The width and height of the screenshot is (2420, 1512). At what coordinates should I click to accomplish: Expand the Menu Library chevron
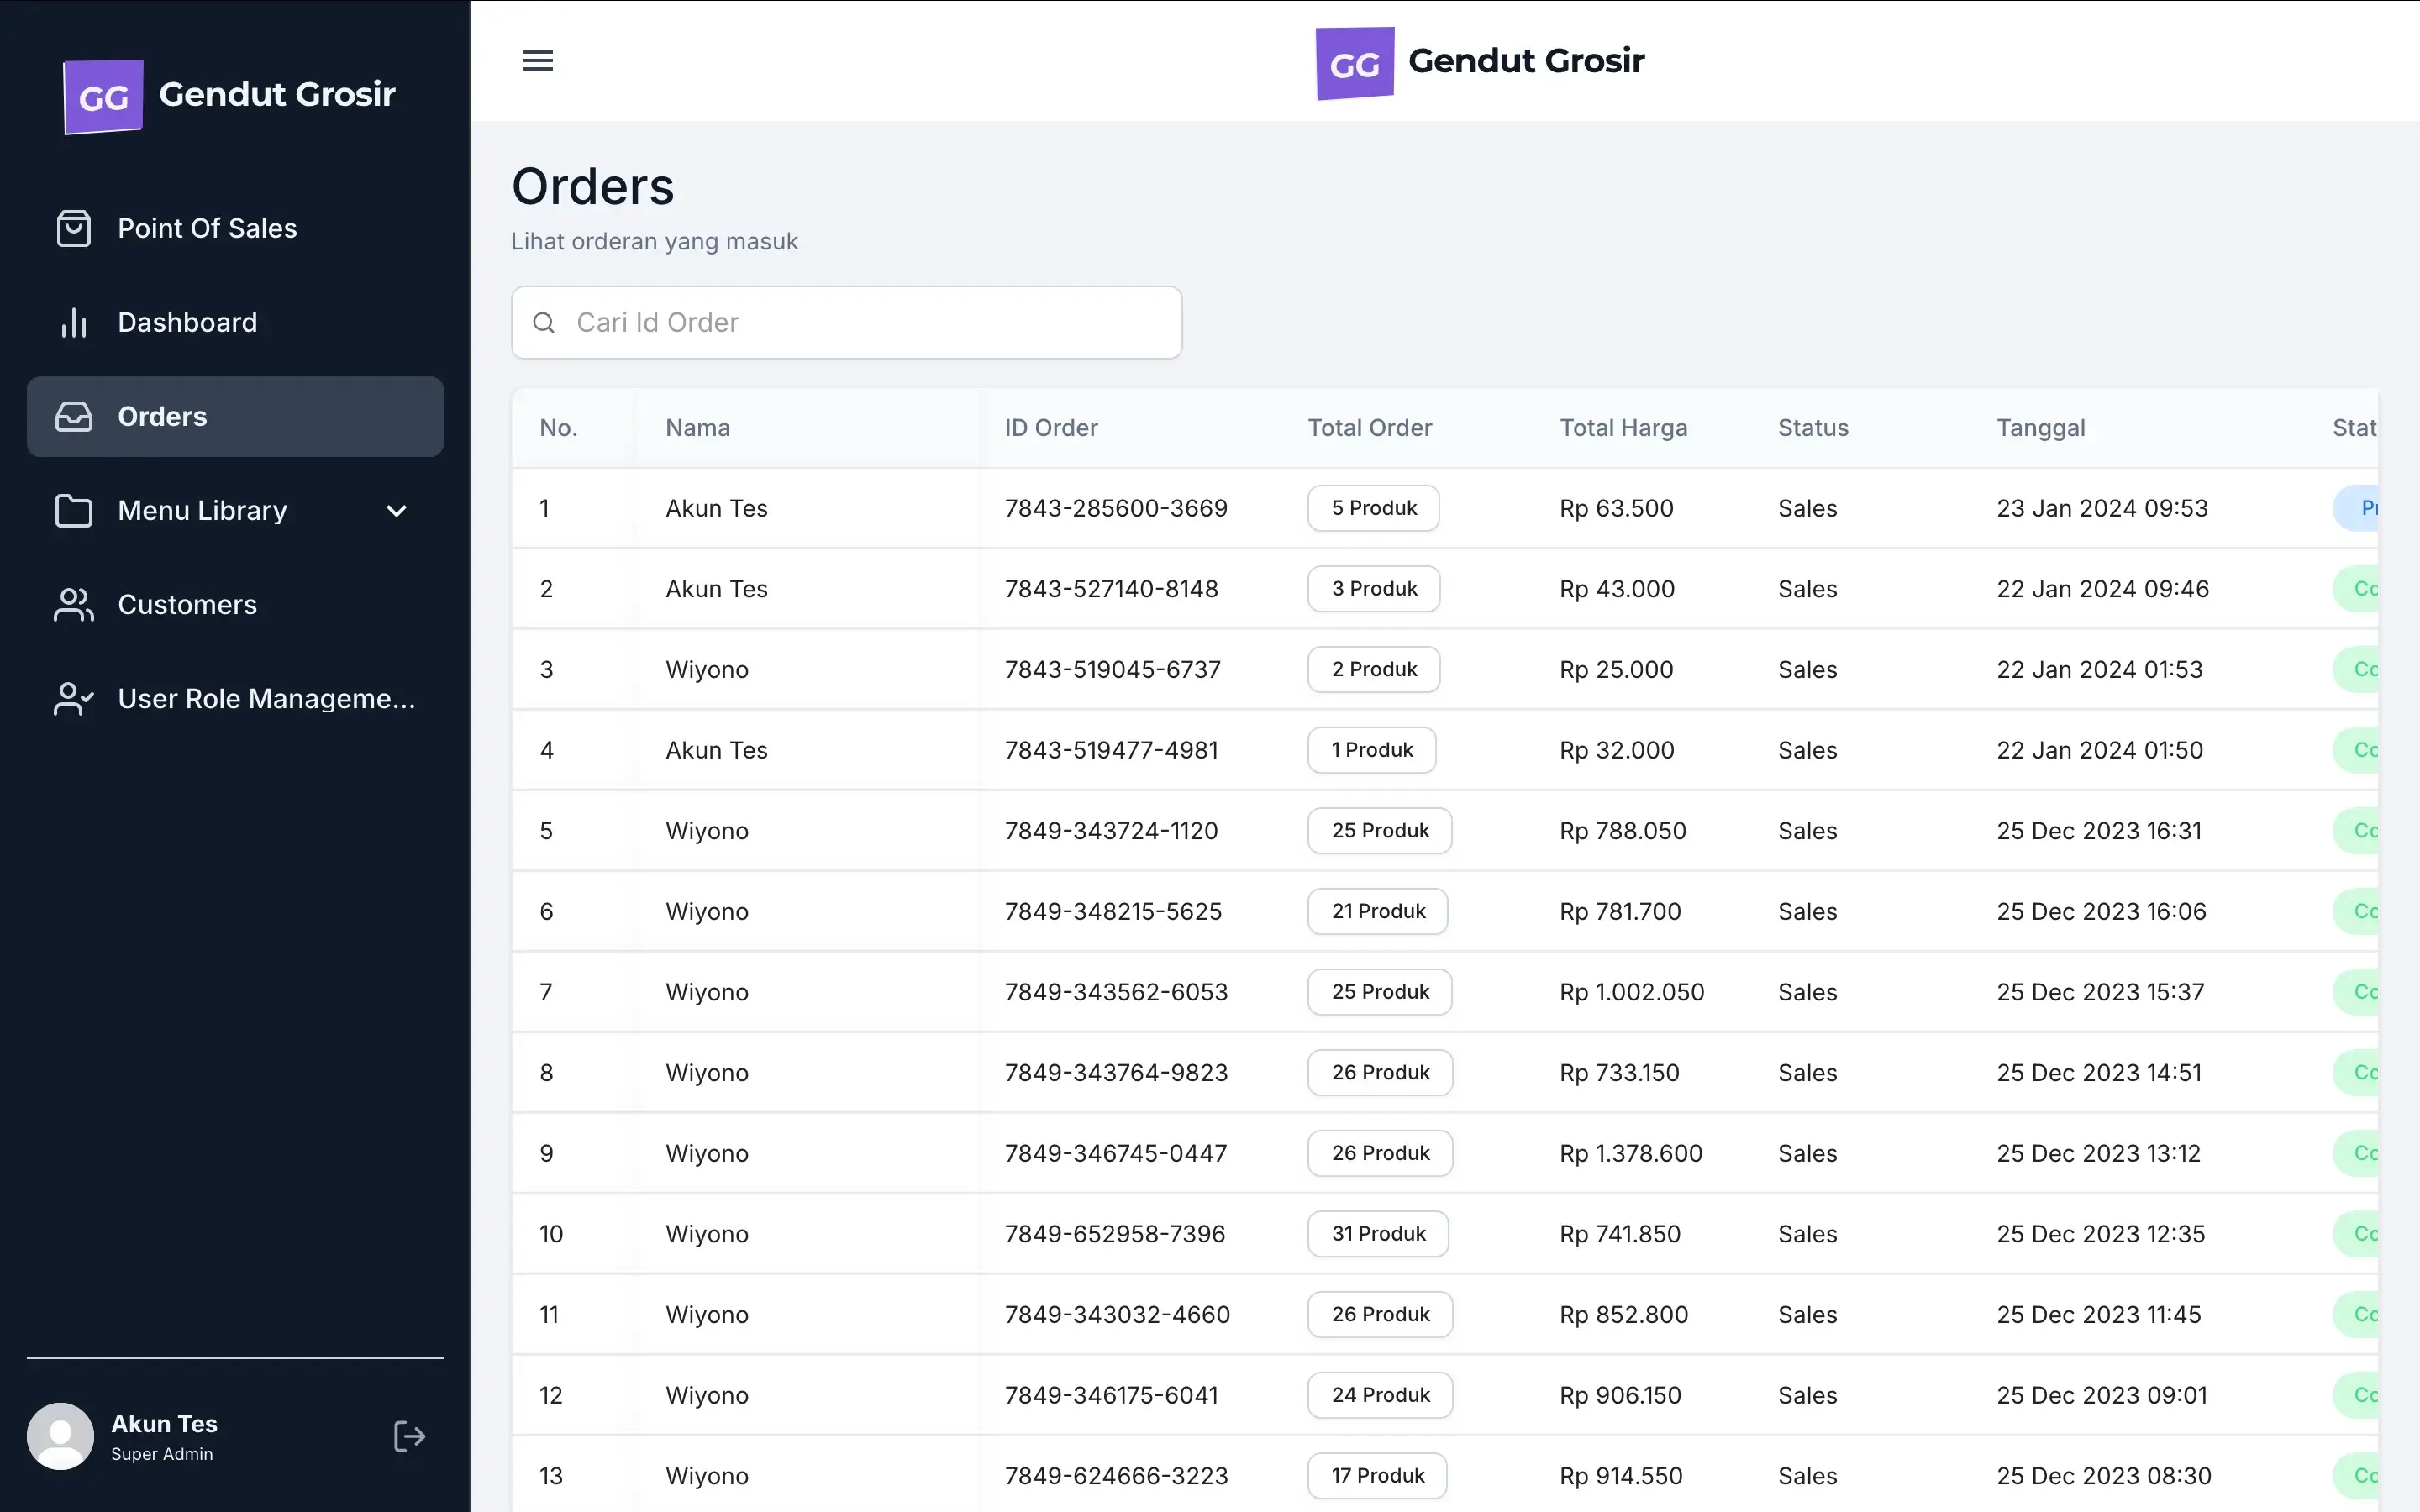(396, 511)
